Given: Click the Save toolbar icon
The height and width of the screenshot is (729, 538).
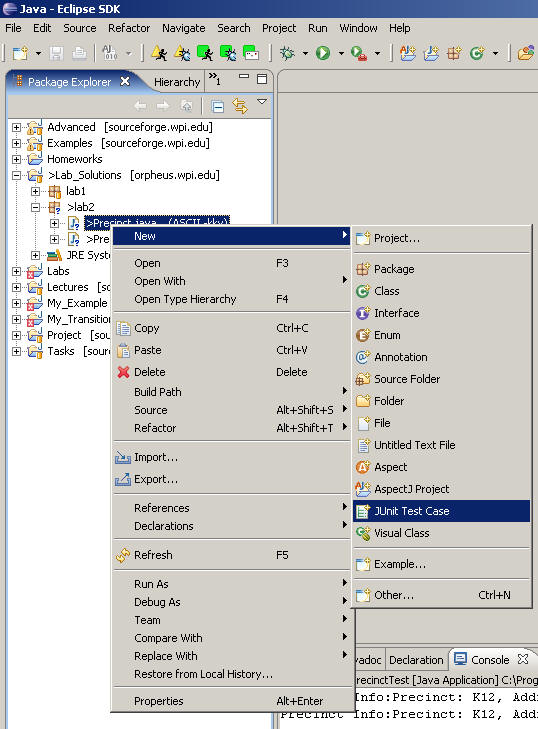Looking at the screenshot, I should [x=56, y=53].
